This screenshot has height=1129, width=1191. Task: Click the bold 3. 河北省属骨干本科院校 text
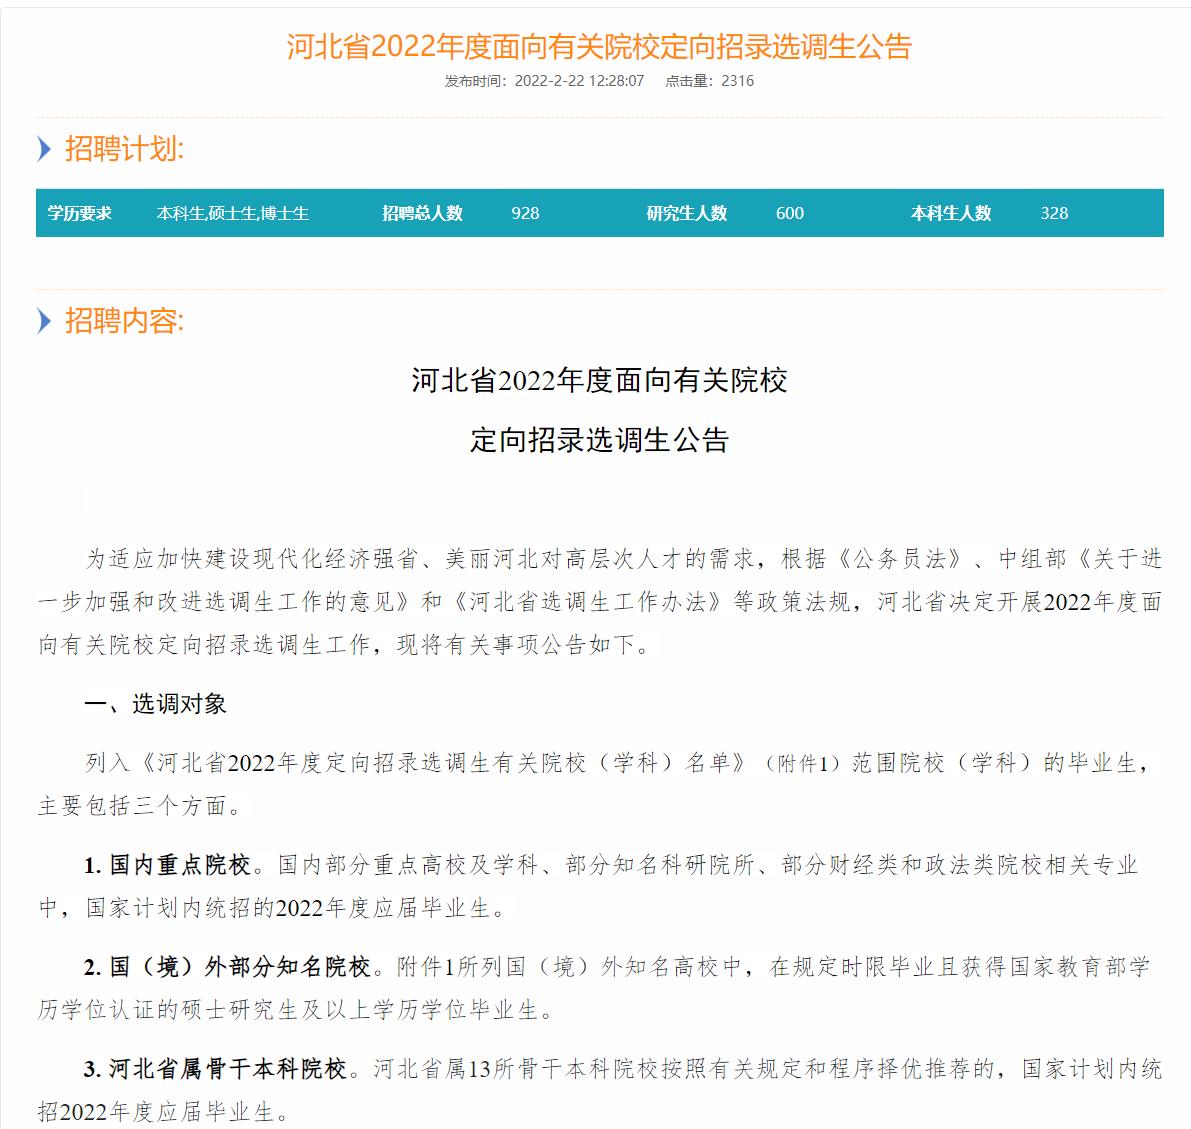(215, 1069)
